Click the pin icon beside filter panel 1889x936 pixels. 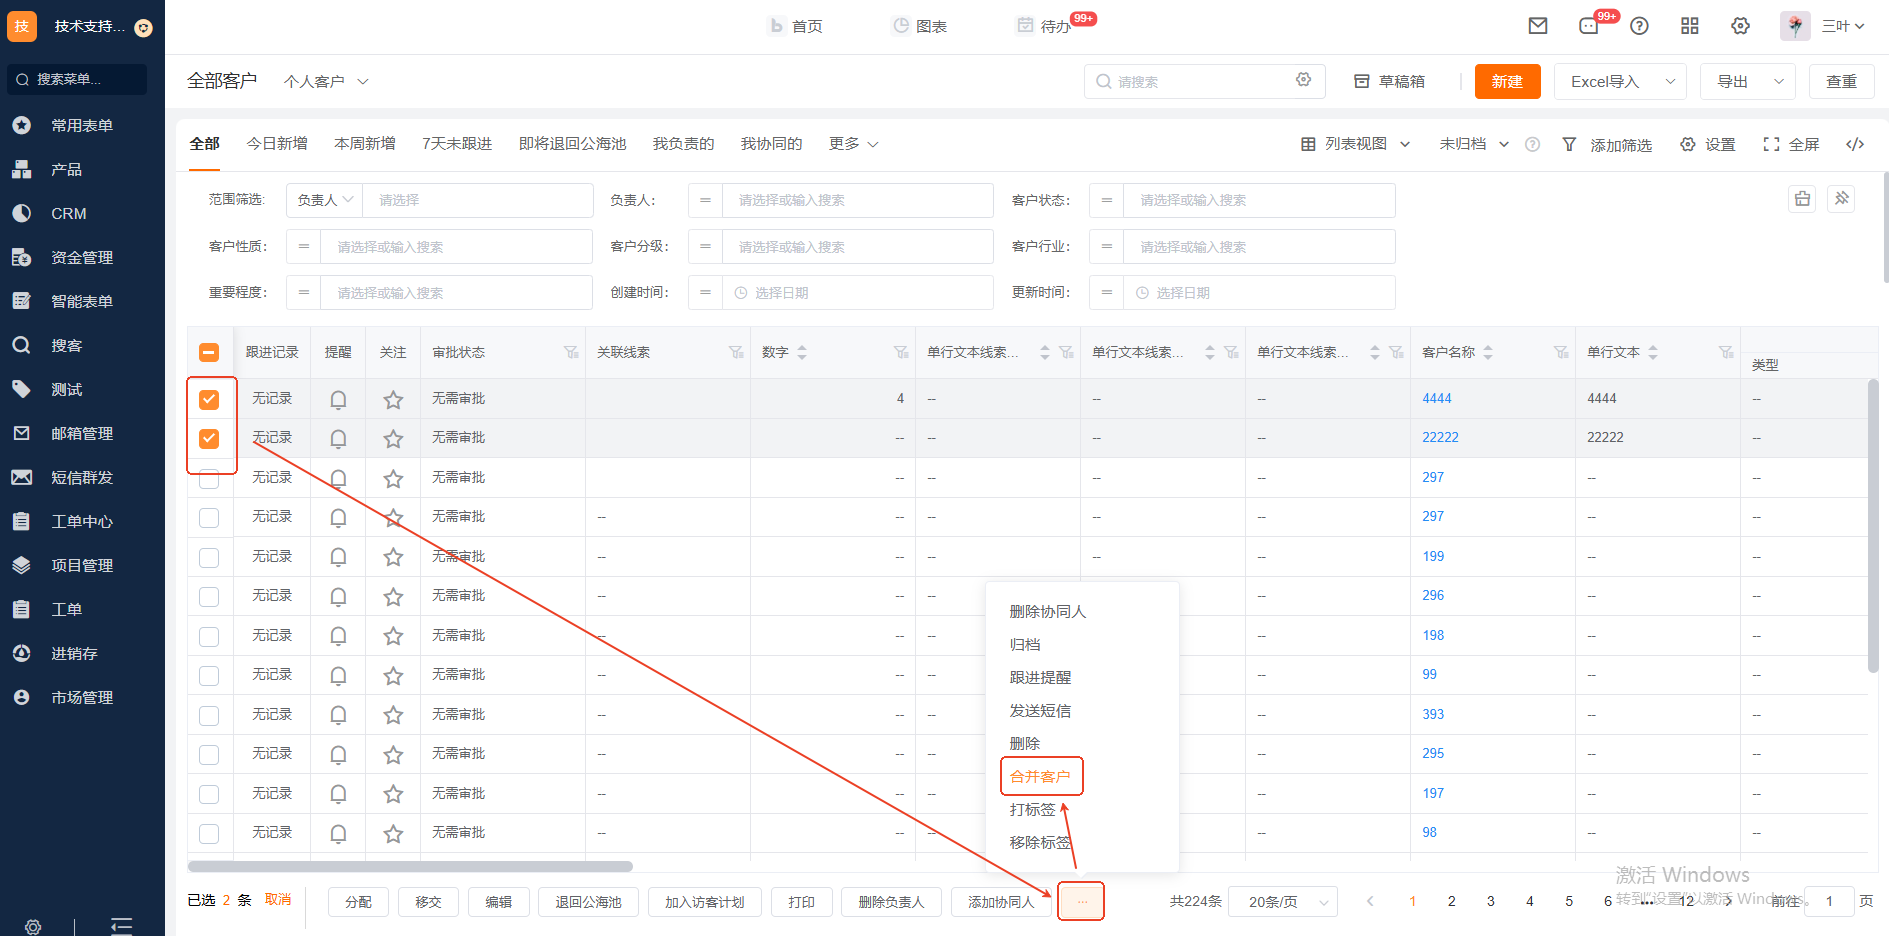pos(1841,199)
